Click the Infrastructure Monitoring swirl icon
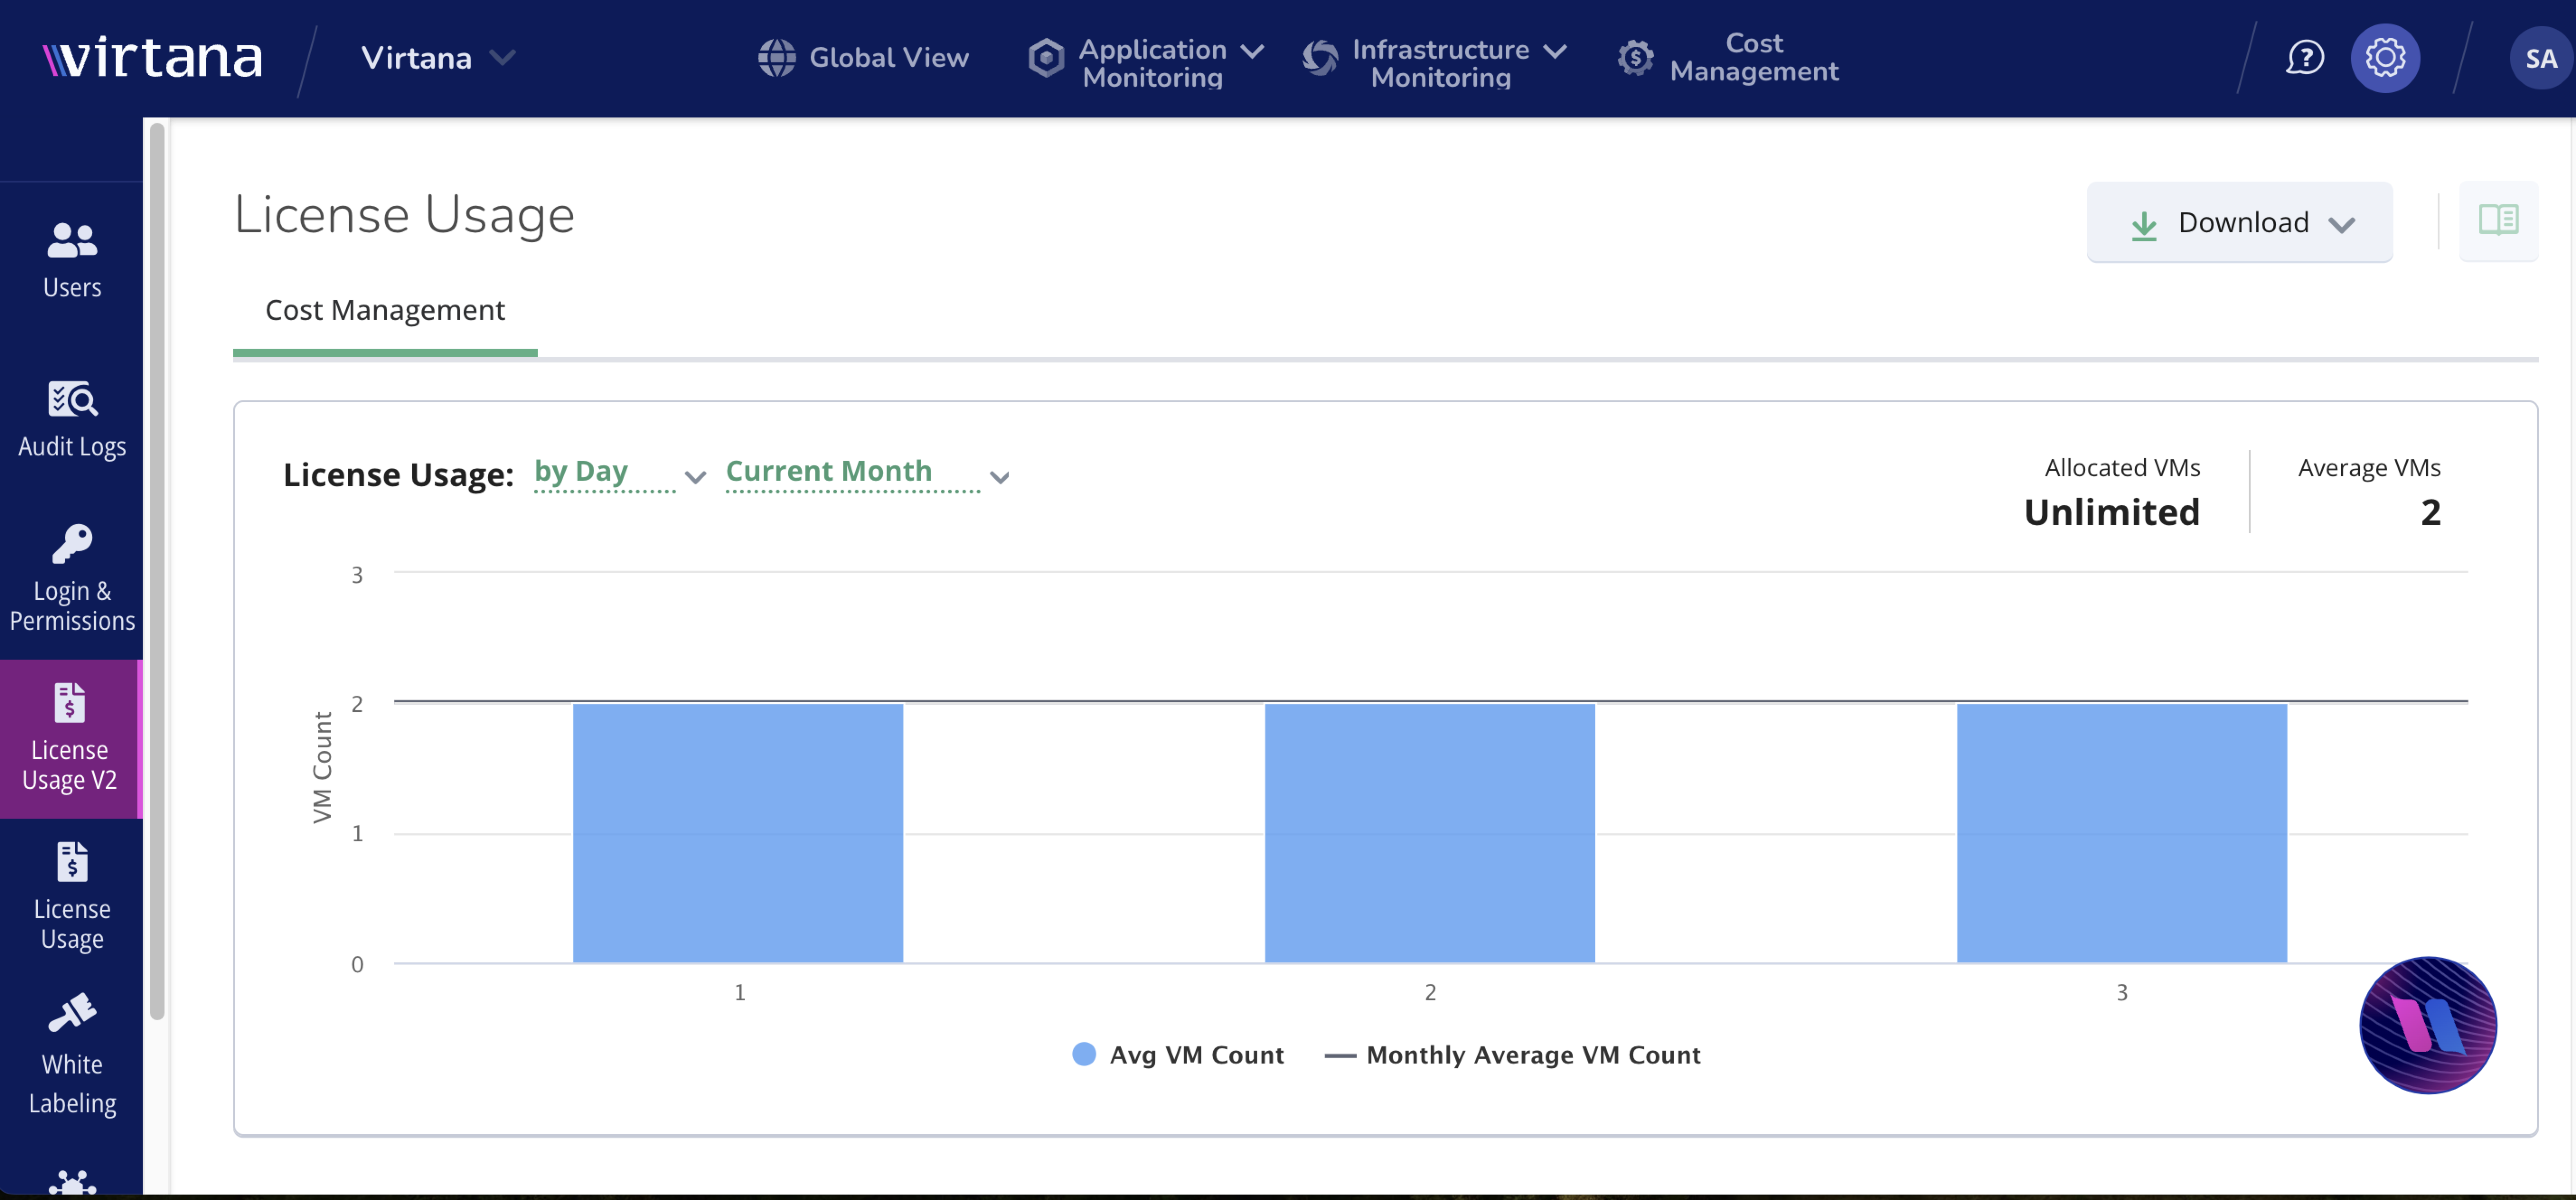 pos(1320,58)
